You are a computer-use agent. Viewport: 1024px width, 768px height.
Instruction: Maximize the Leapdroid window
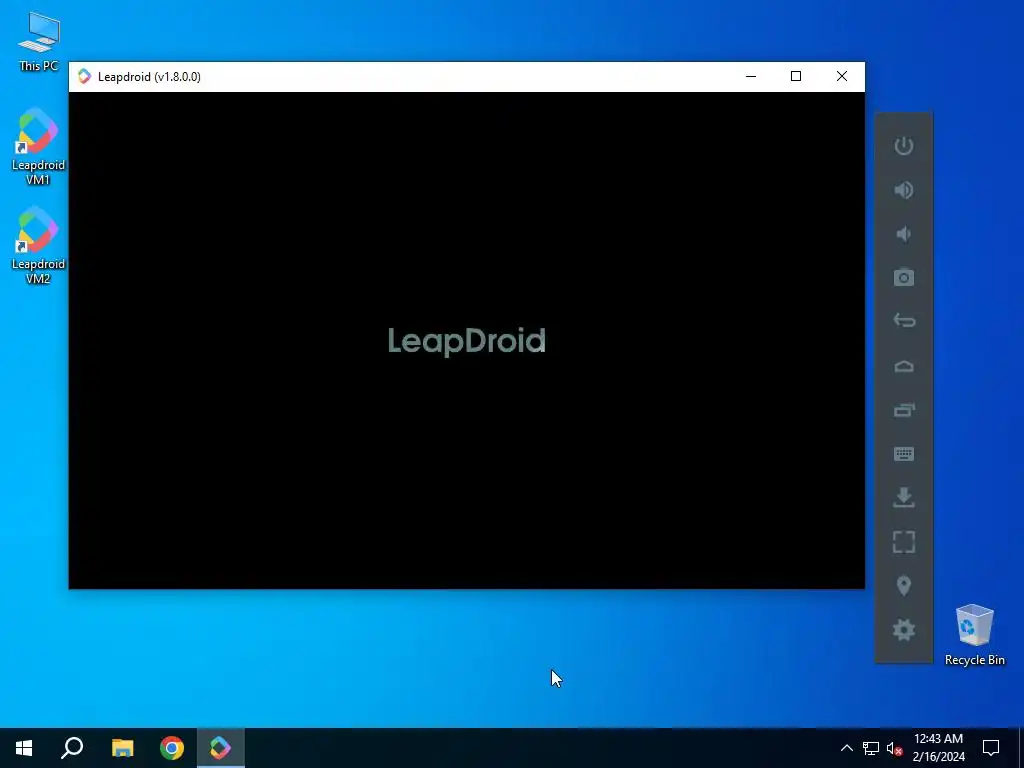point(795,76)
